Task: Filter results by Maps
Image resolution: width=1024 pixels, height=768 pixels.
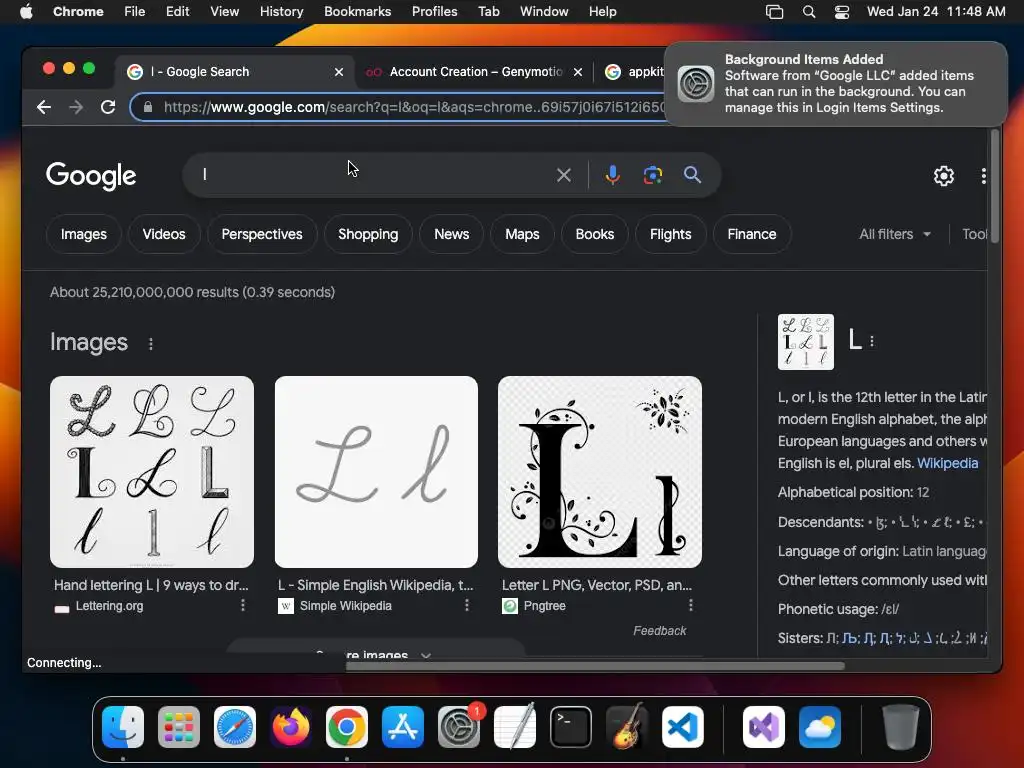Action: tap(522, 234)
